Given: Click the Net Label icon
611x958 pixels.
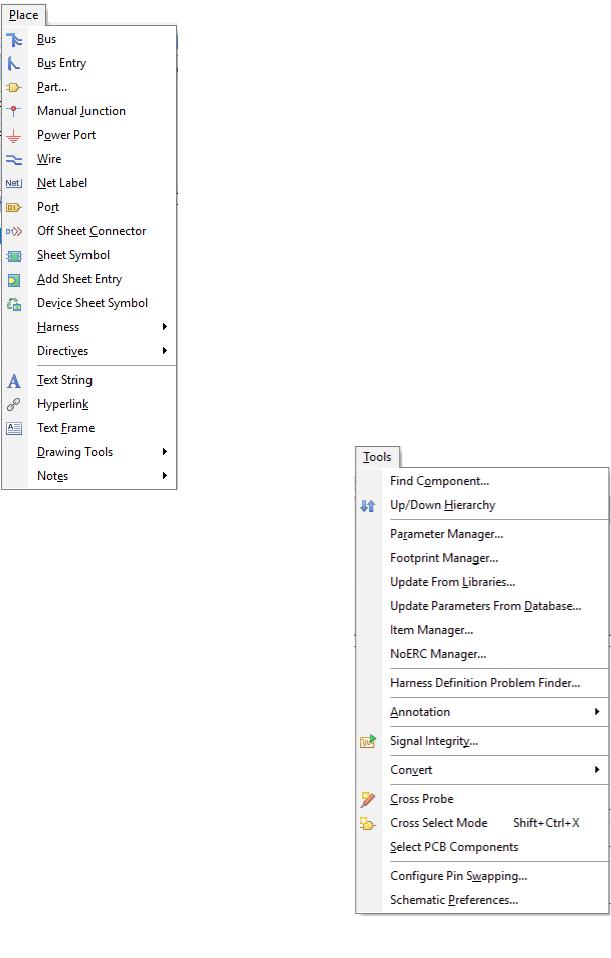Looking at the screenshot, I should 14,183.
